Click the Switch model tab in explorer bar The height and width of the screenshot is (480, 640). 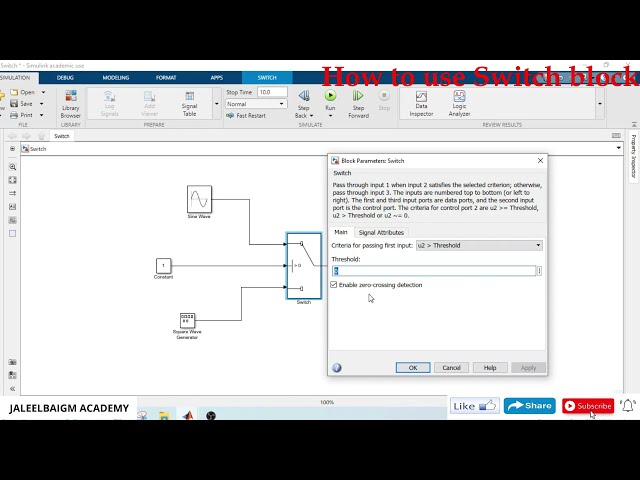pos(62,136)
